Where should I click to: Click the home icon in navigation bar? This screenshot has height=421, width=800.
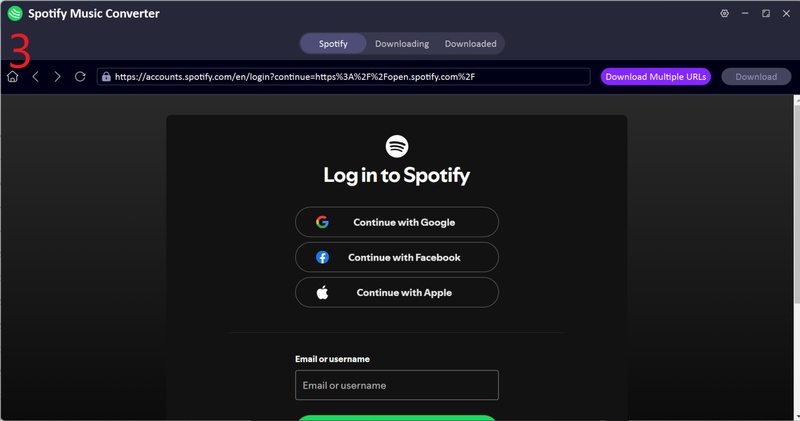point(12,77)
